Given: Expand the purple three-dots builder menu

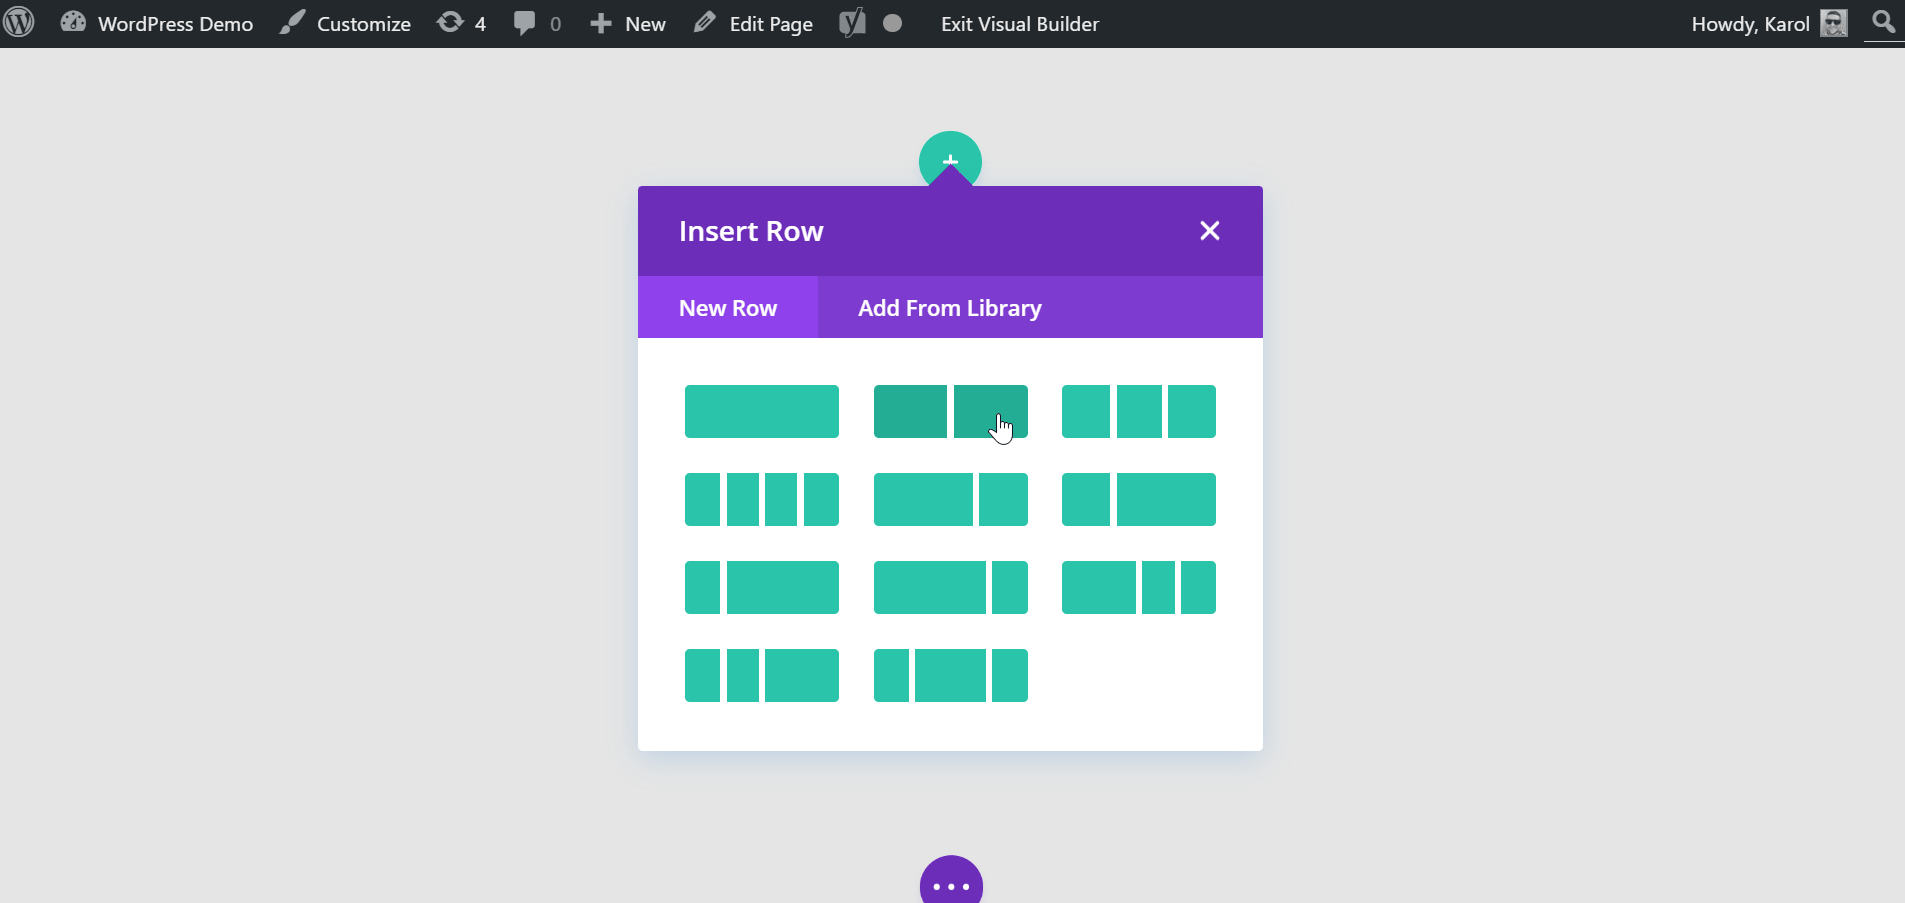Looking at the screenshot, I should point(950,884).
